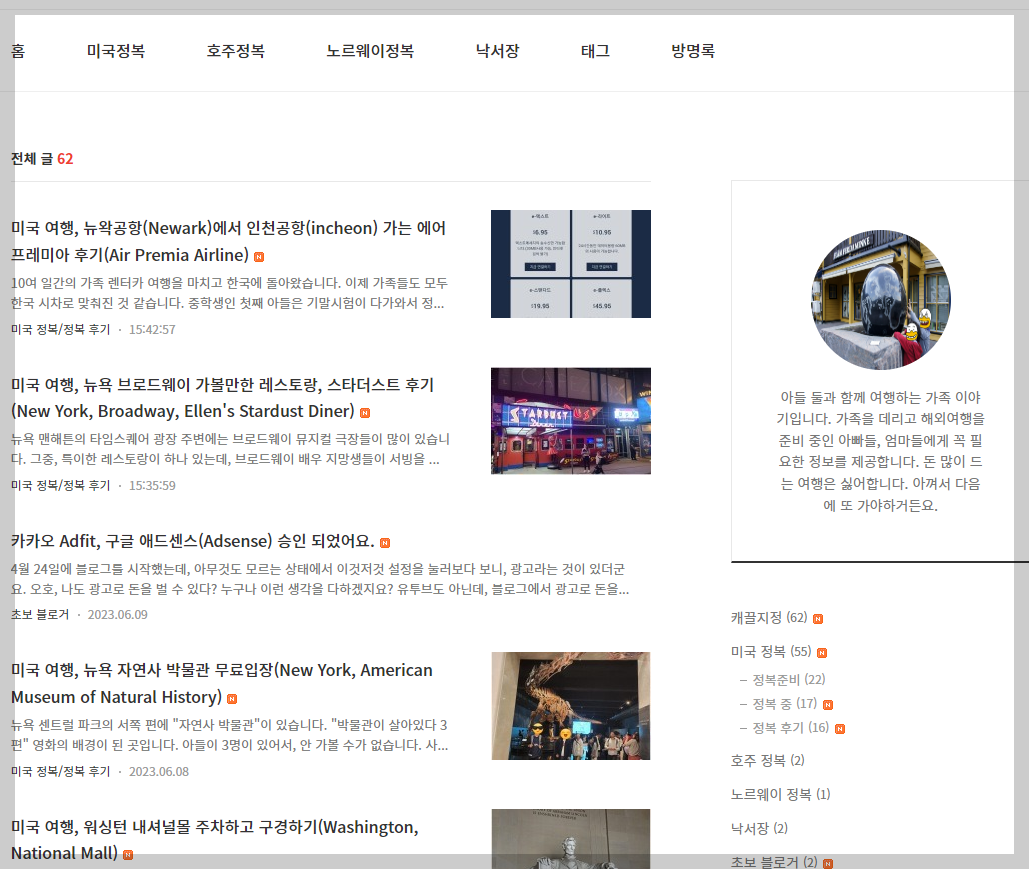Click the excerpt starting 4월 24일에 블로그를

click(320, 579)
